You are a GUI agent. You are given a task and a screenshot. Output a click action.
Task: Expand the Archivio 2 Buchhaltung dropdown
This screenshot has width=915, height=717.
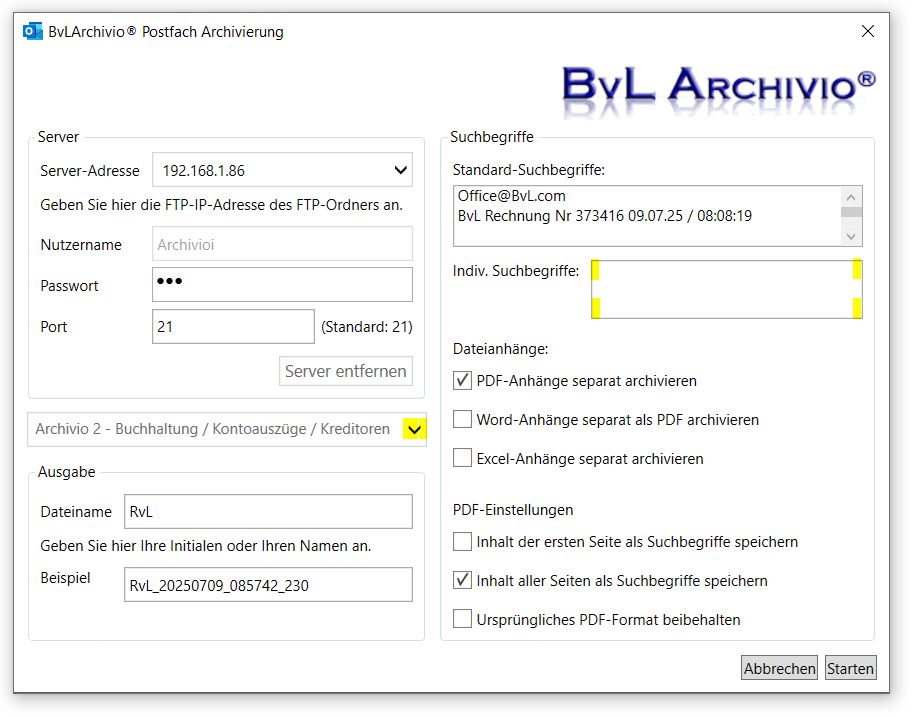[414, 430]
